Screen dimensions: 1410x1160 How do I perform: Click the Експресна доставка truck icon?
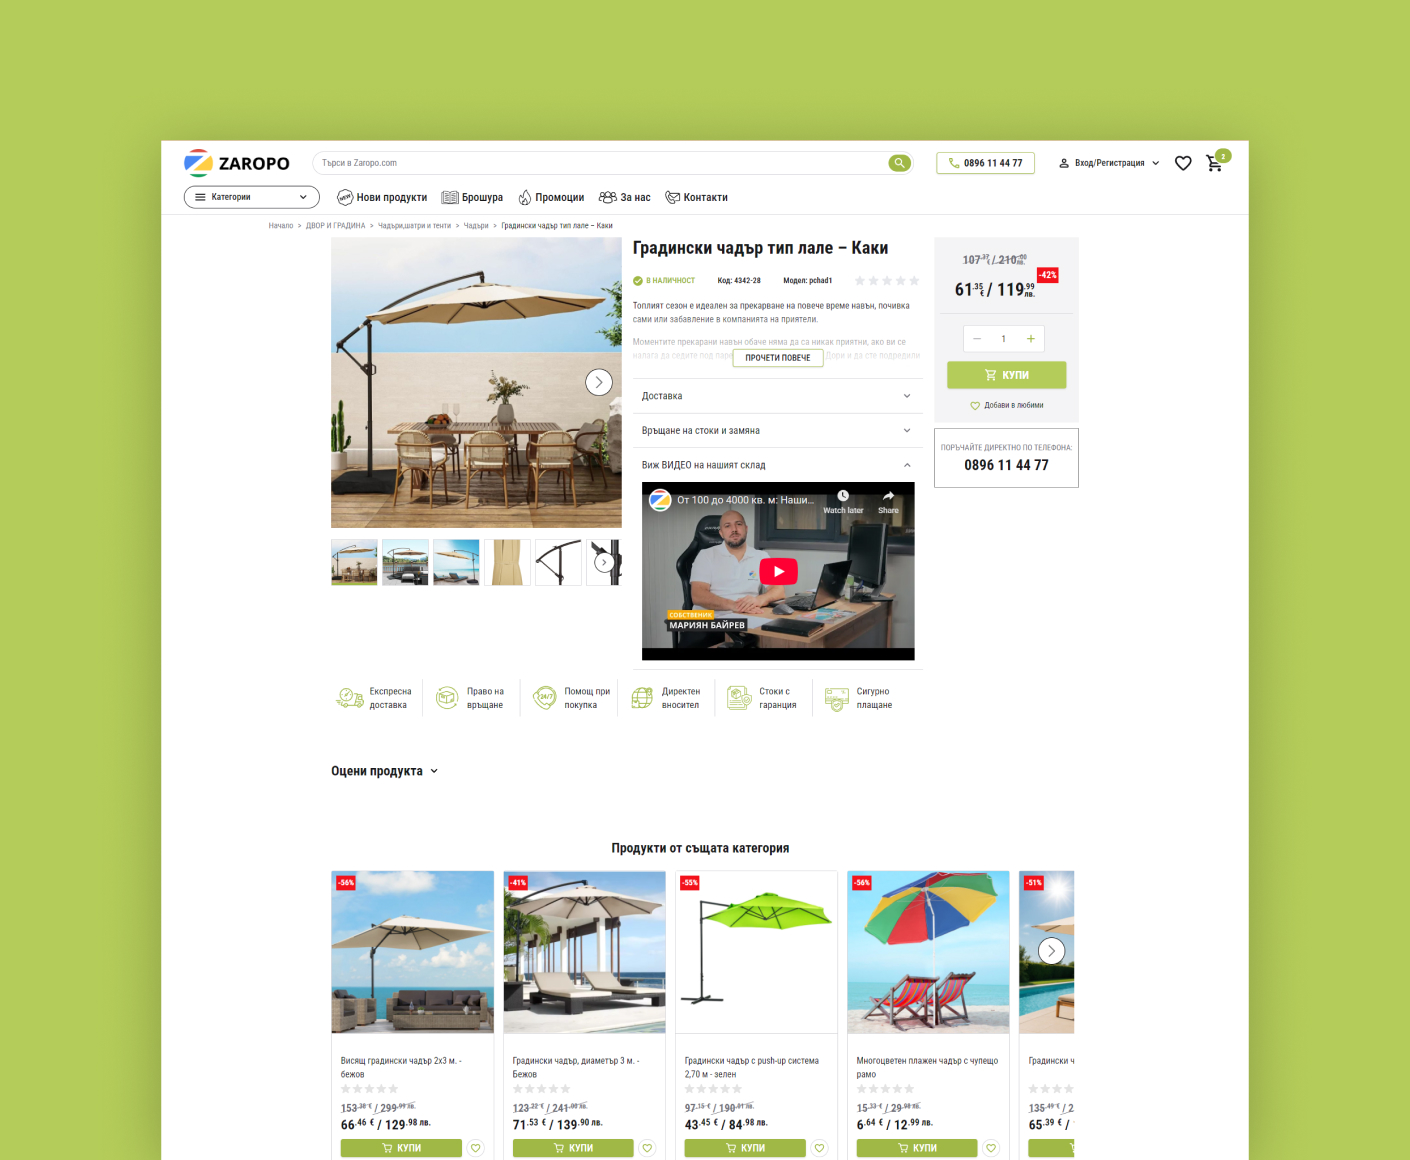(348, 697)
